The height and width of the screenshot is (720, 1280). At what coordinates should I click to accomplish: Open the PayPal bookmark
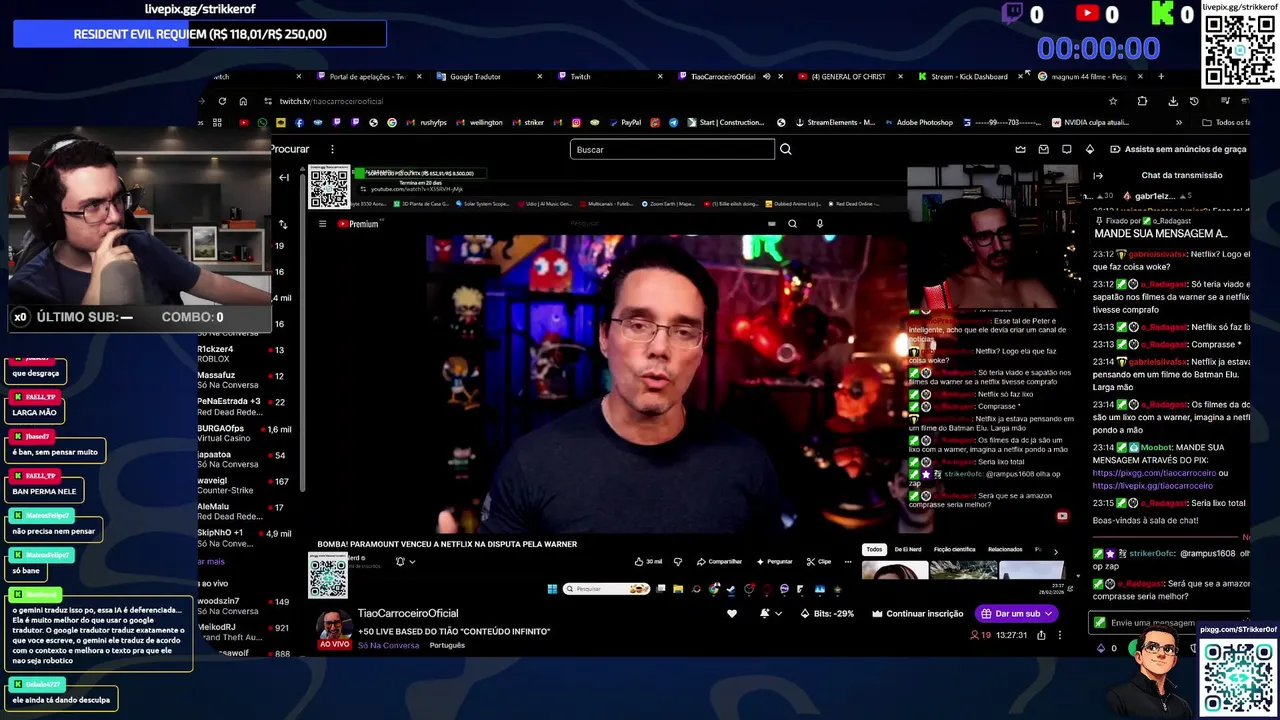[623, 122]
